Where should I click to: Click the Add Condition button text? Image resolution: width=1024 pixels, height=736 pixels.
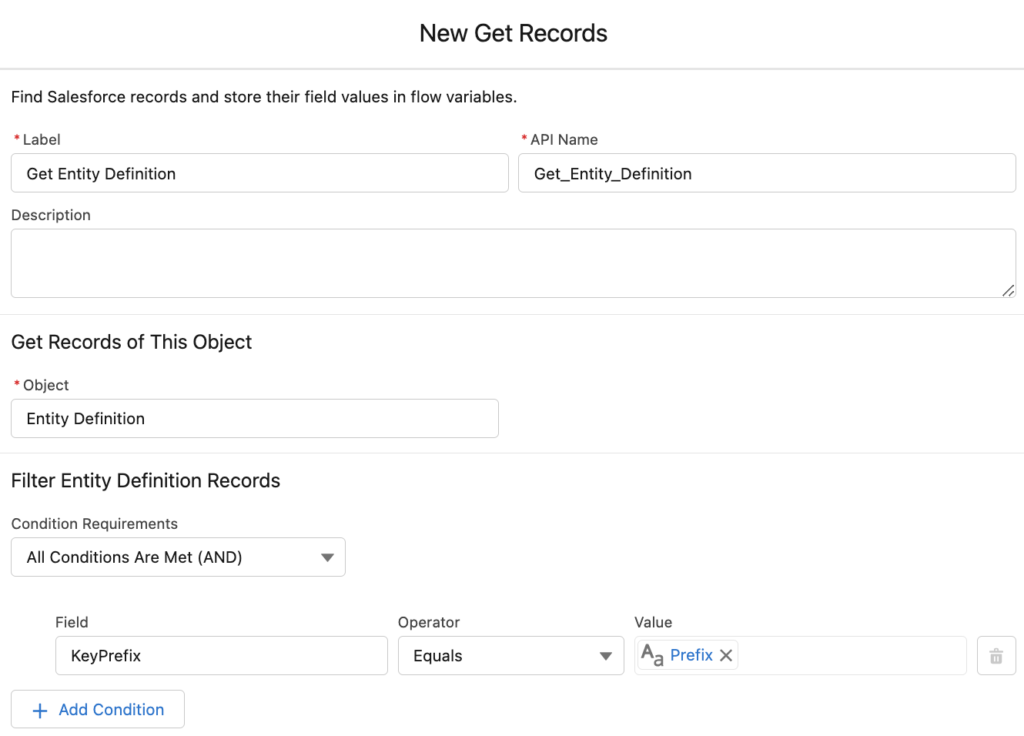(111, 710)
